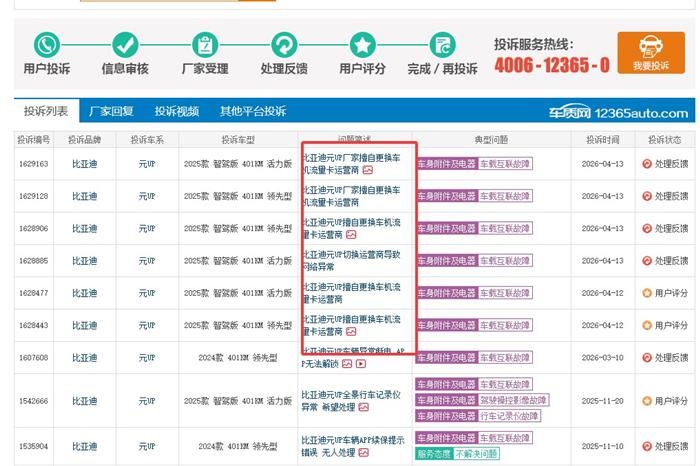Click 车载互联故障 tag in row 1629163
This screenshot has height=466, width=700.
tap(505, 164)
